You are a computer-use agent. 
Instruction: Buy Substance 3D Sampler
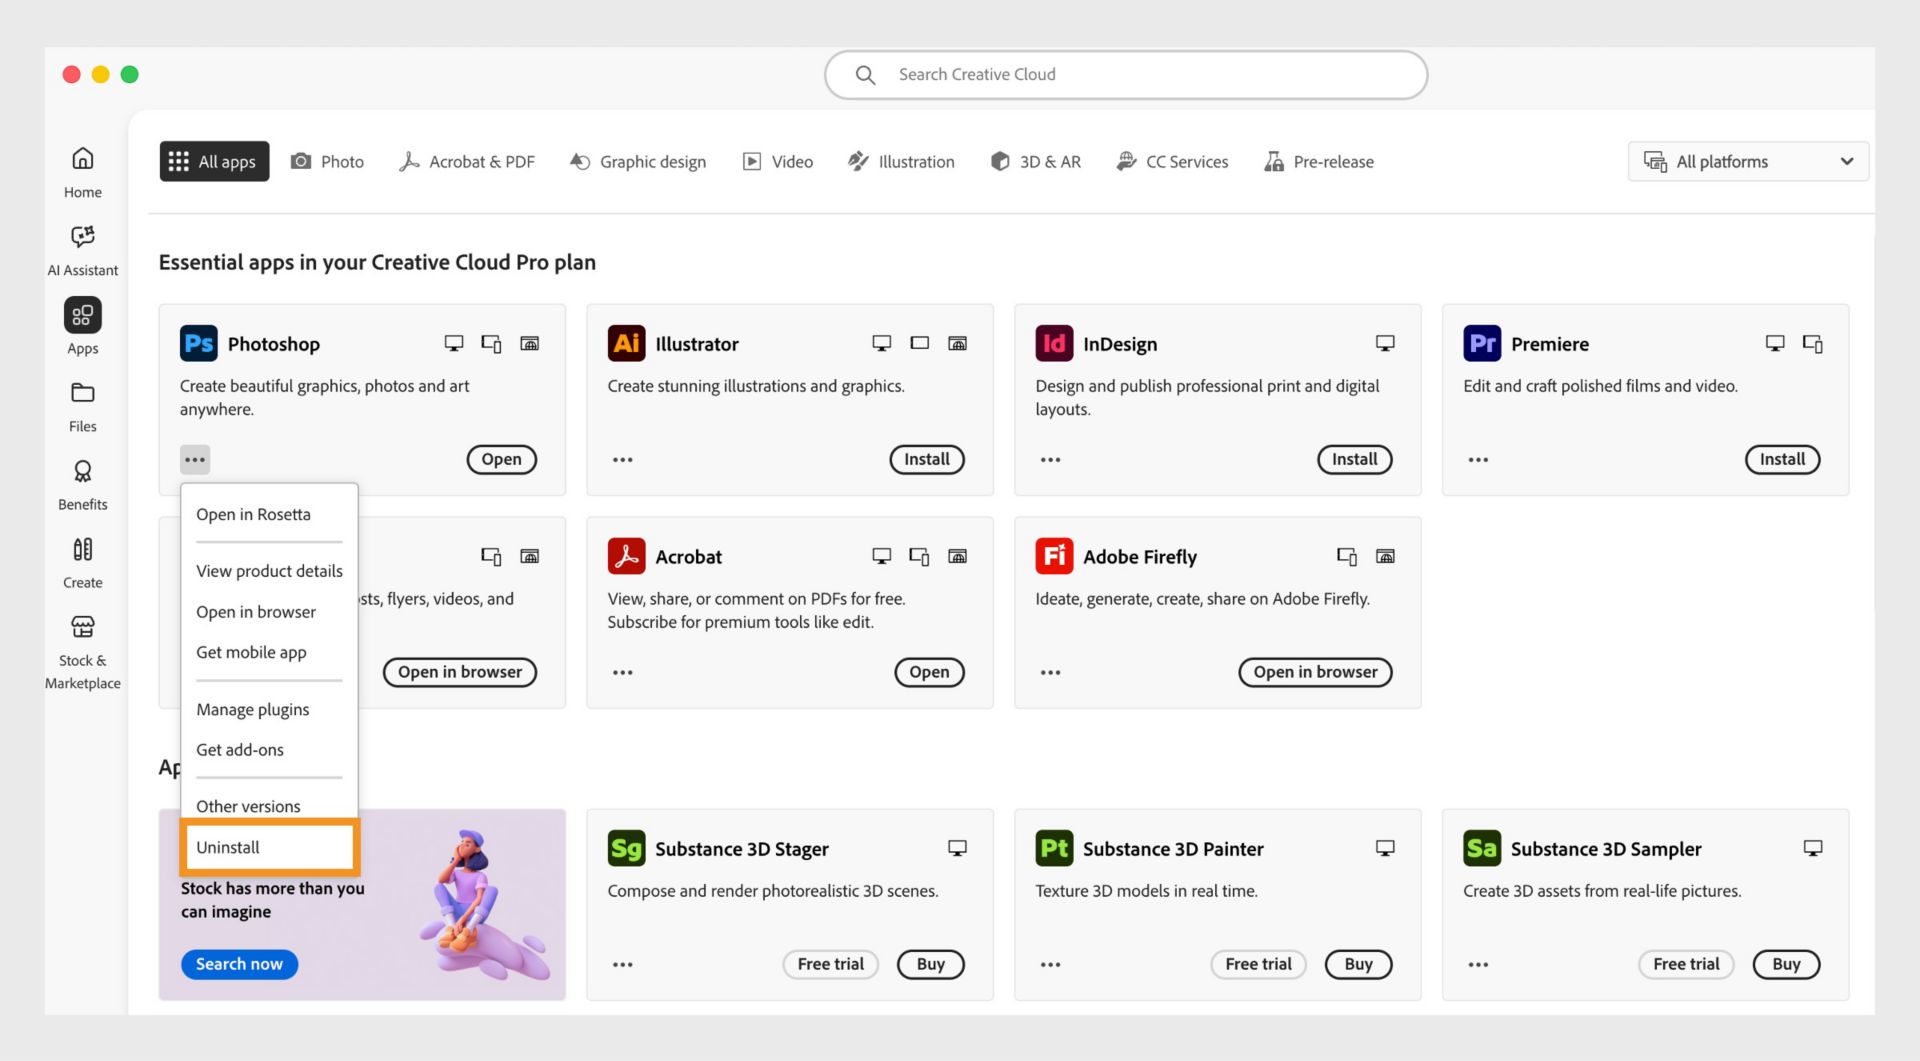pyautogui.click(x=1786, y=965)
